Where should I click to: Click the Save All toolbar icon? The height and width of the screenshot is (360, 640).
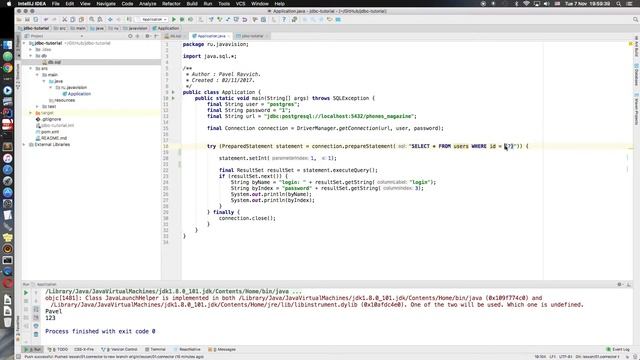[27, 20]
